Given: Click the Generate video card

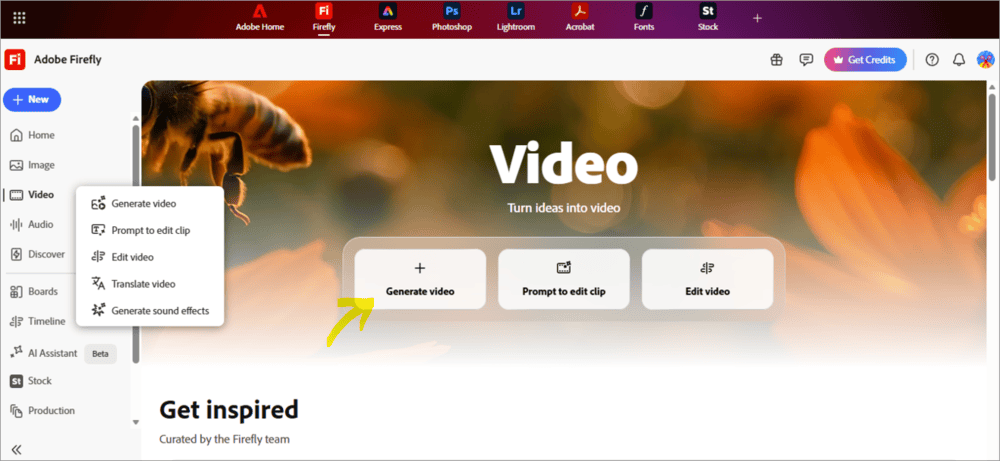Looking at the screenshot, I should (420, 279).
